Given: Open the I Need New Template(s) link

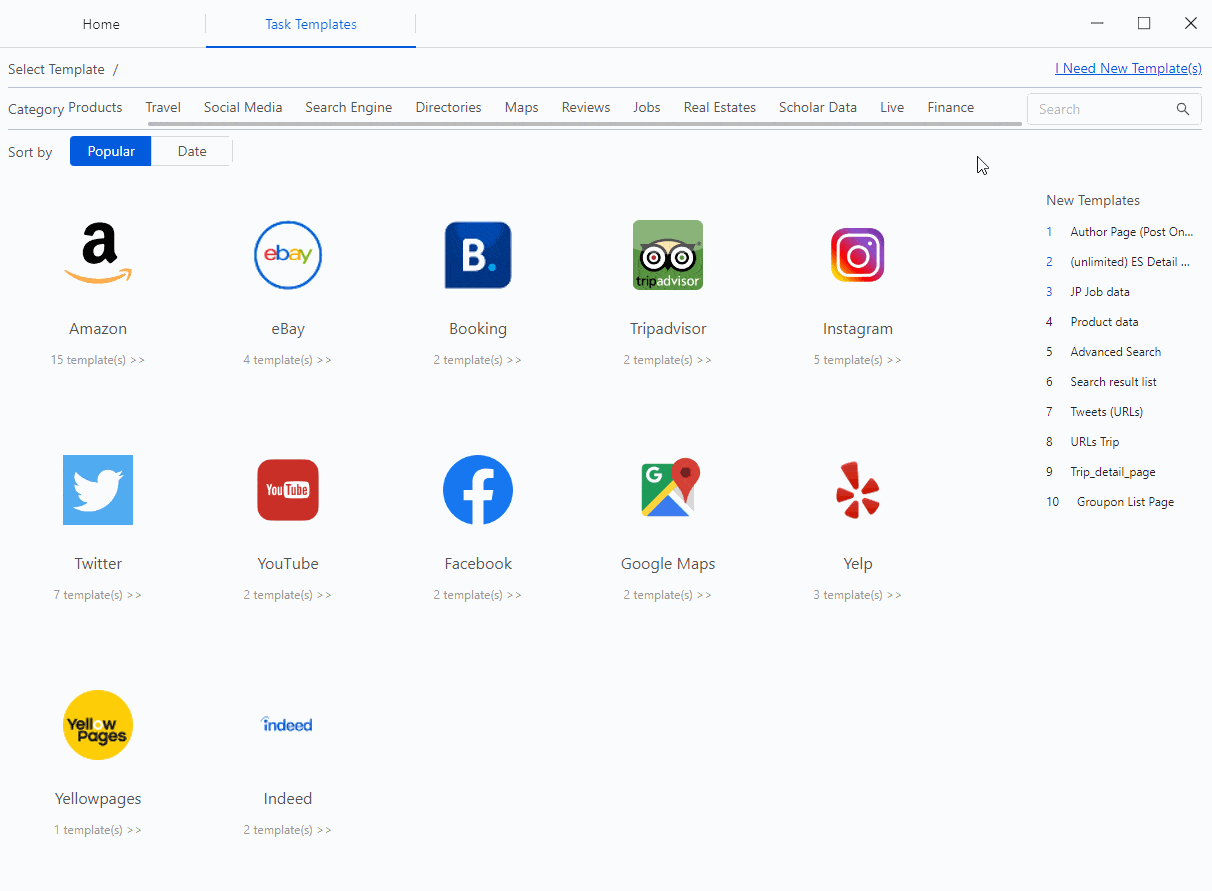Looking at the screenshot, I should [1128, 68].
